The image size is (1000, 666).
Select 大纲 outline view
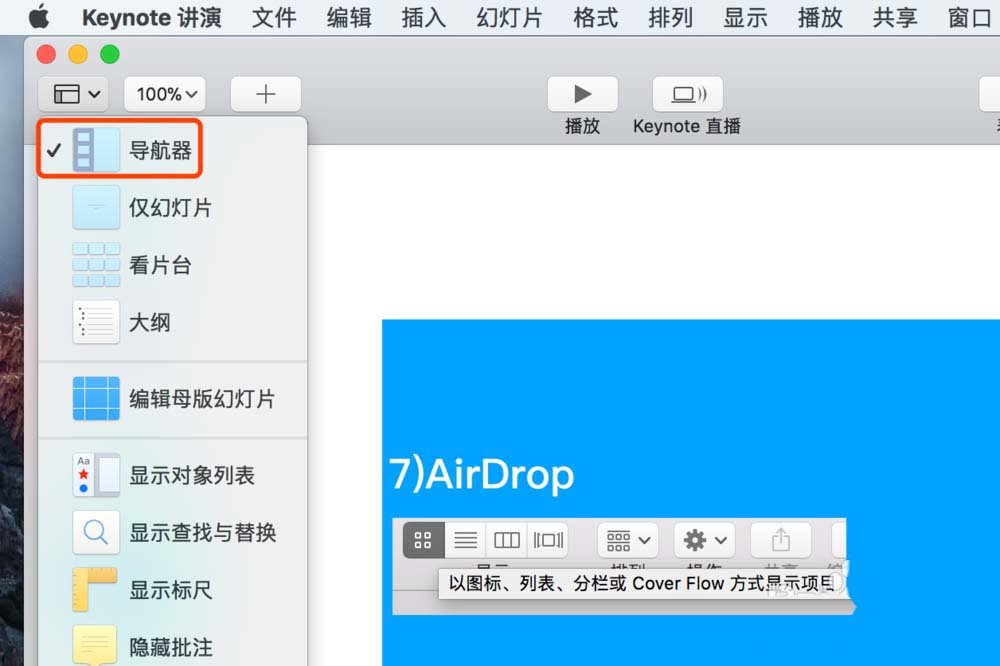click(172, 322)
